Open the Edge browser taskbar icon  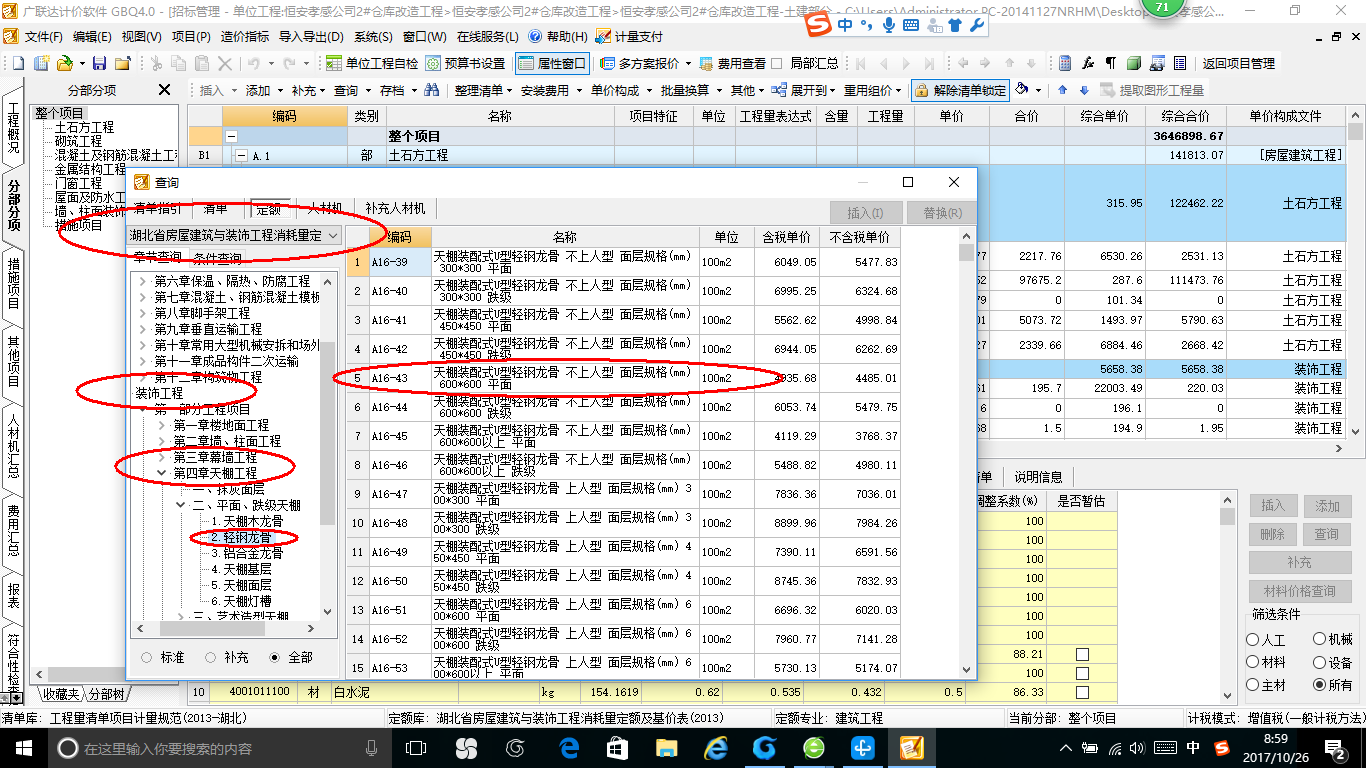click(x=570, y=747)
